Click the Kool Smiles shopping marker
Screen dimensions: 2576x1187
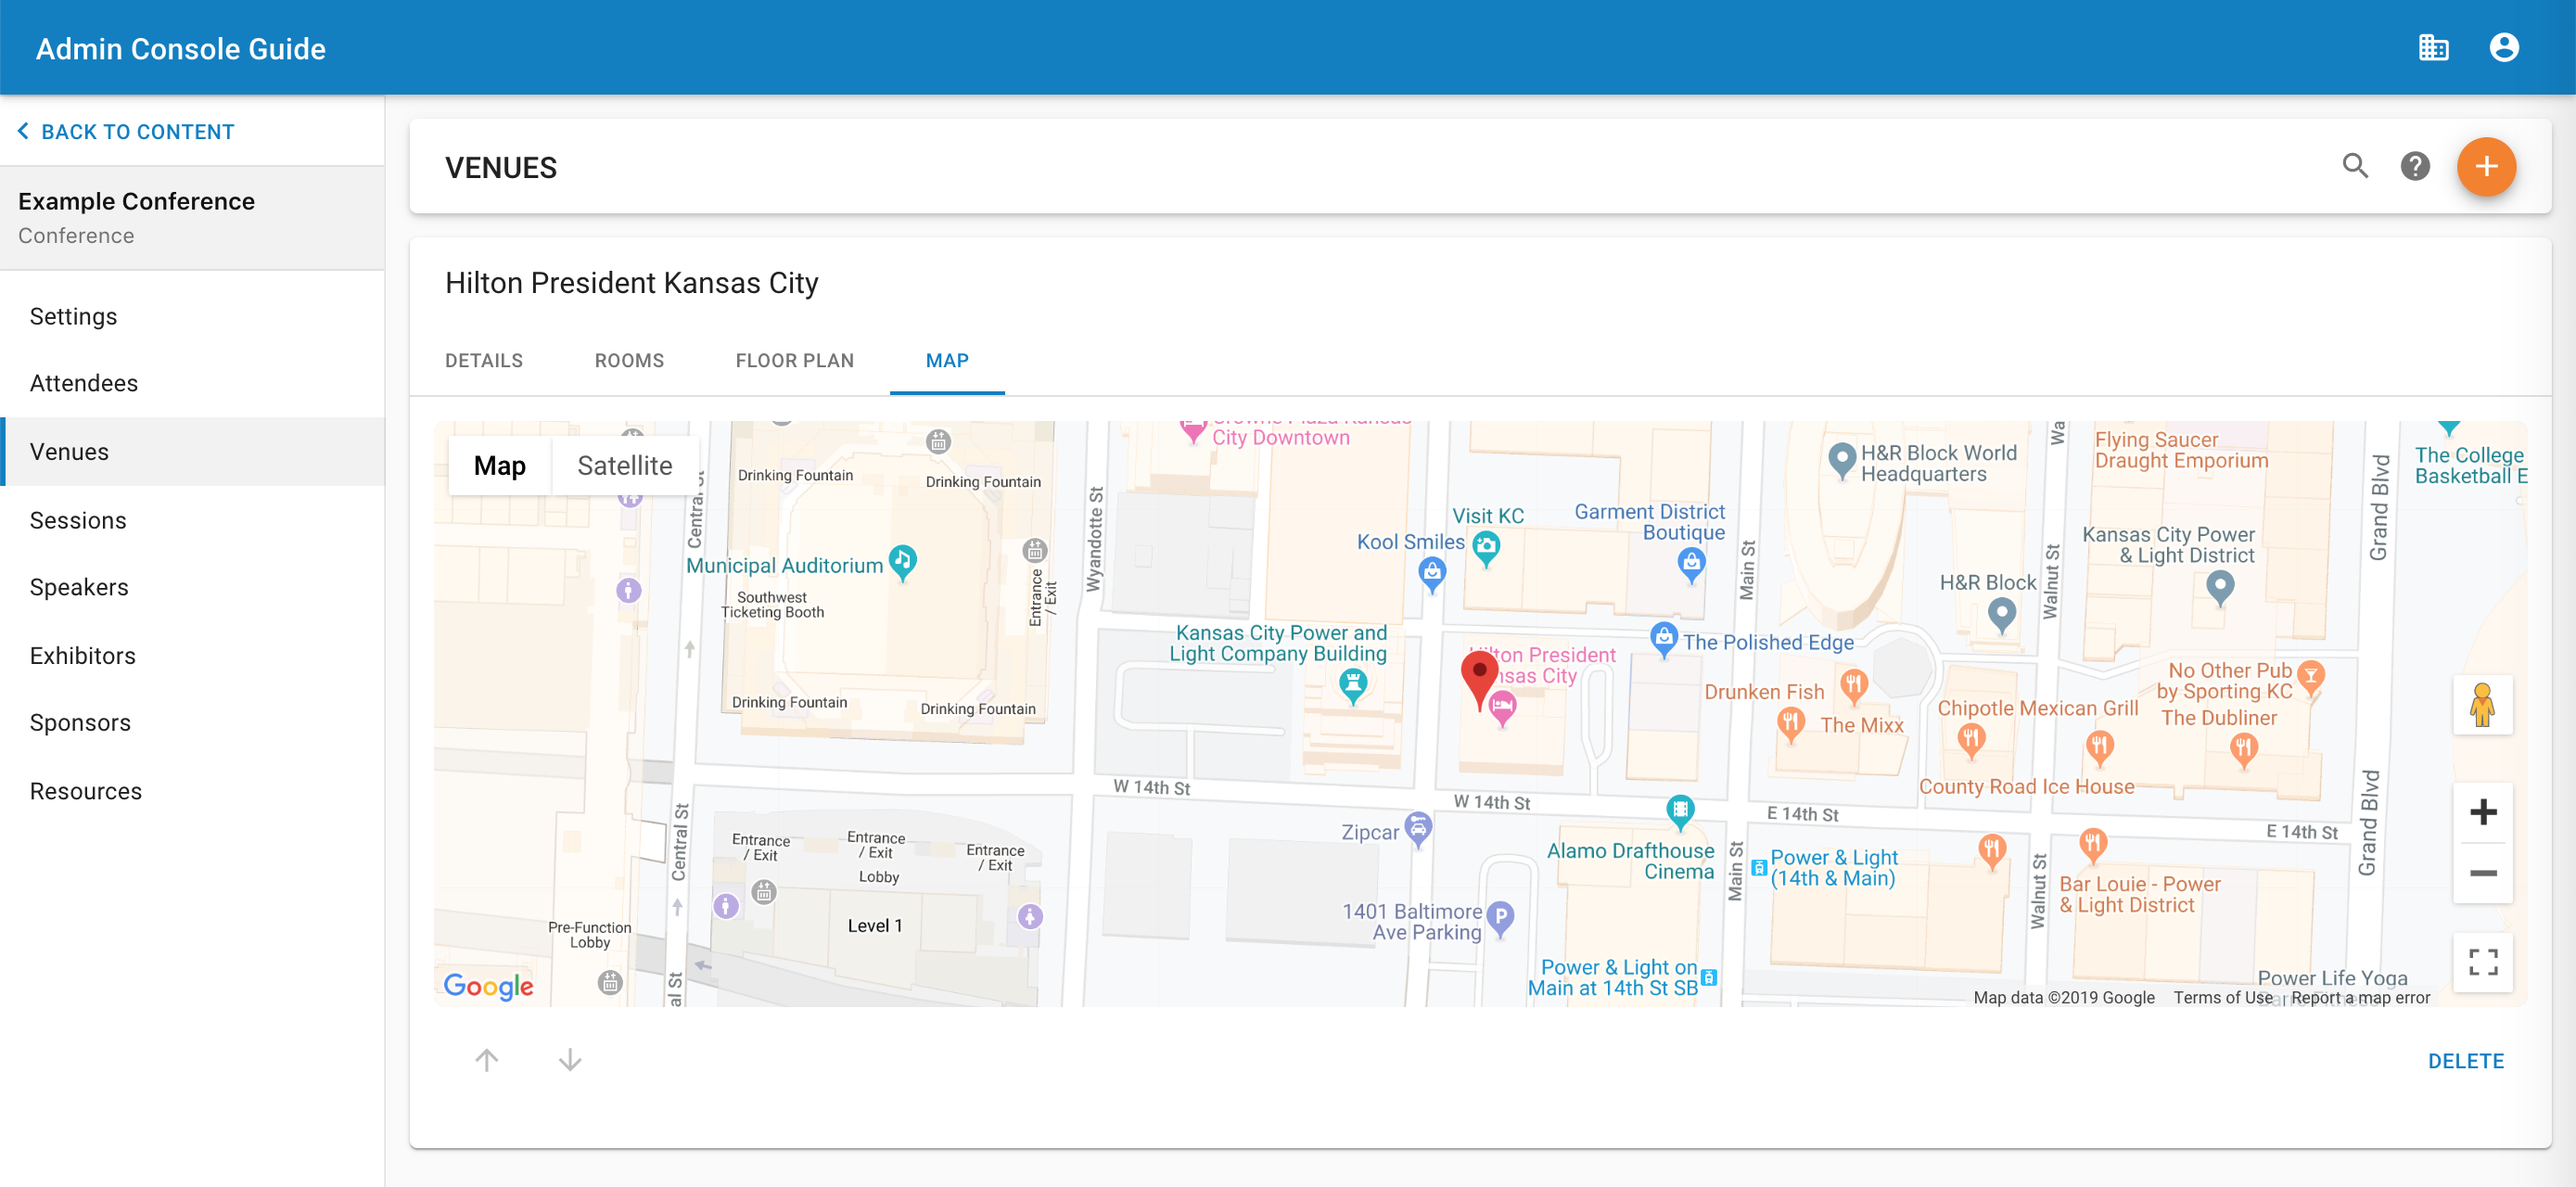1432,574
